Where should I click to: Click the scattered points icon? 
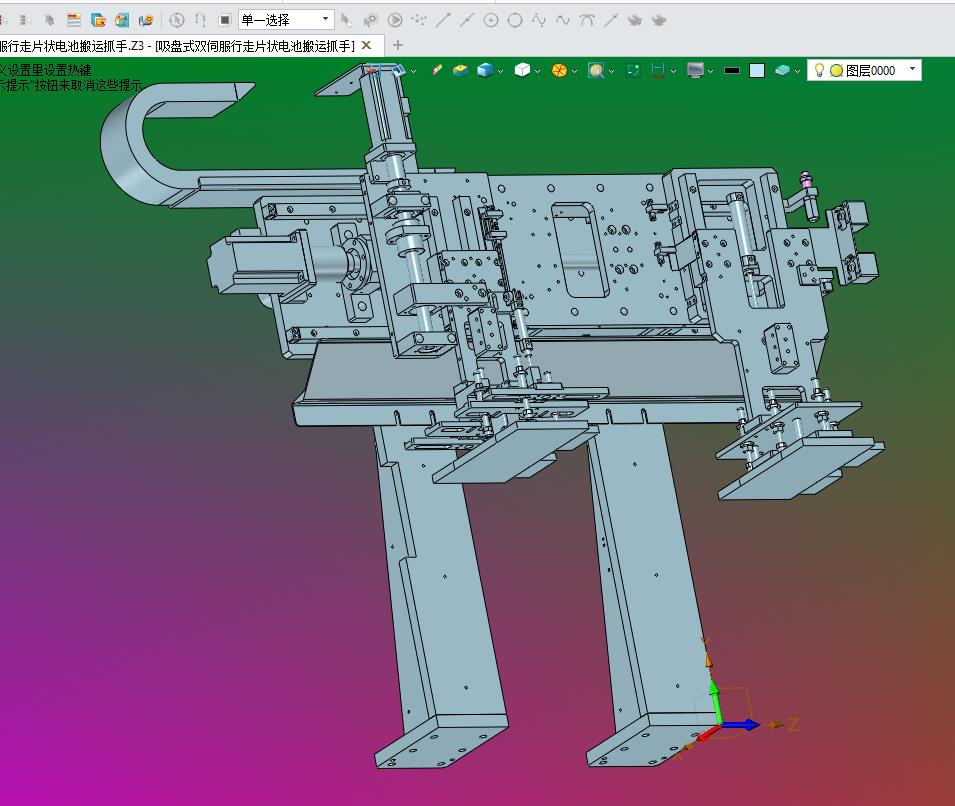tap(419, 20)
